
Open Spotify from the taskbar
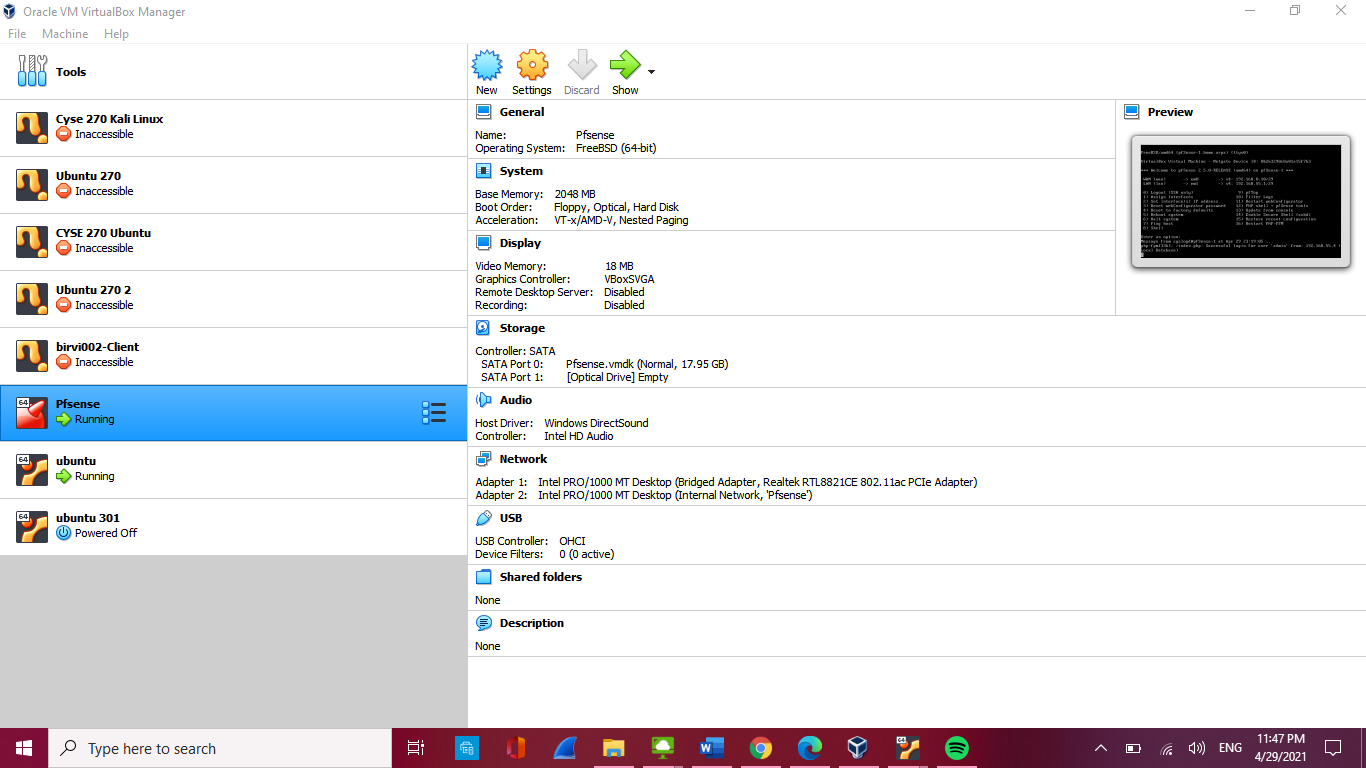[x=956, y=748]
